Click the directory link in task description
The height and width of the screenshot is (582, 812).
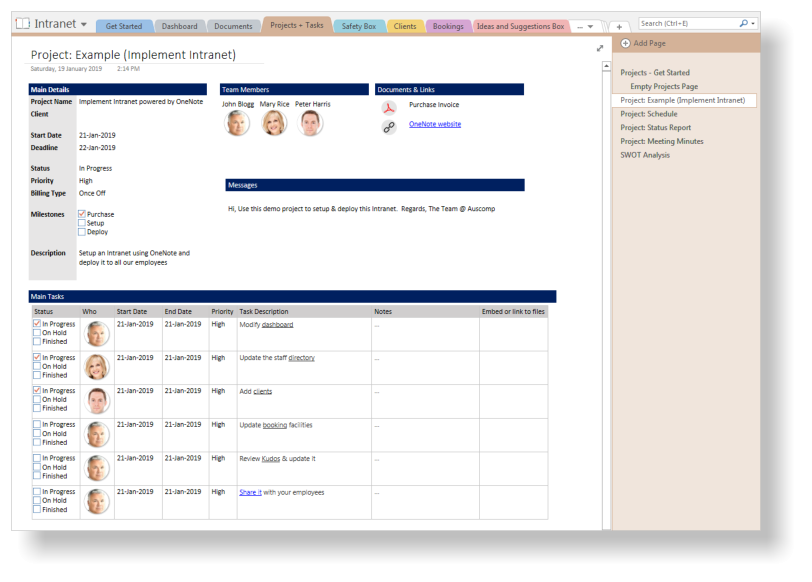pyautogui.click(x=301, y=358)
